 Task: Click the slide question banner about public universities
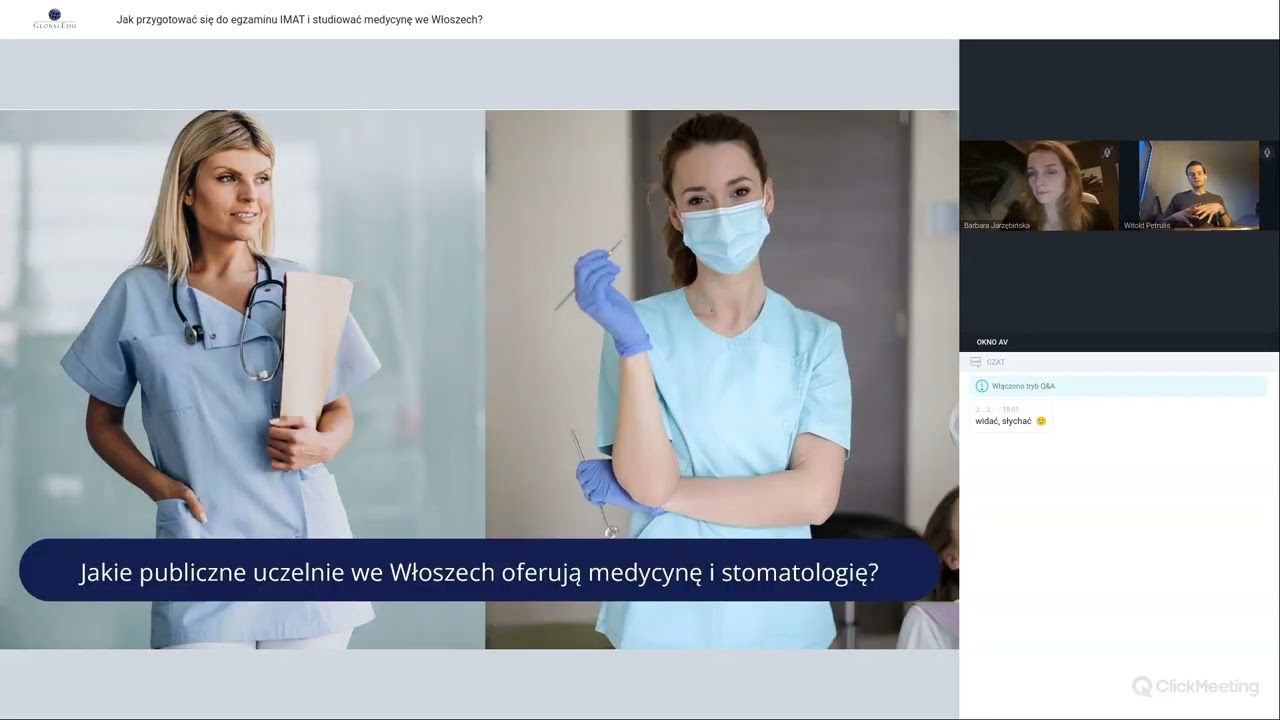click(x=479, y=572)
